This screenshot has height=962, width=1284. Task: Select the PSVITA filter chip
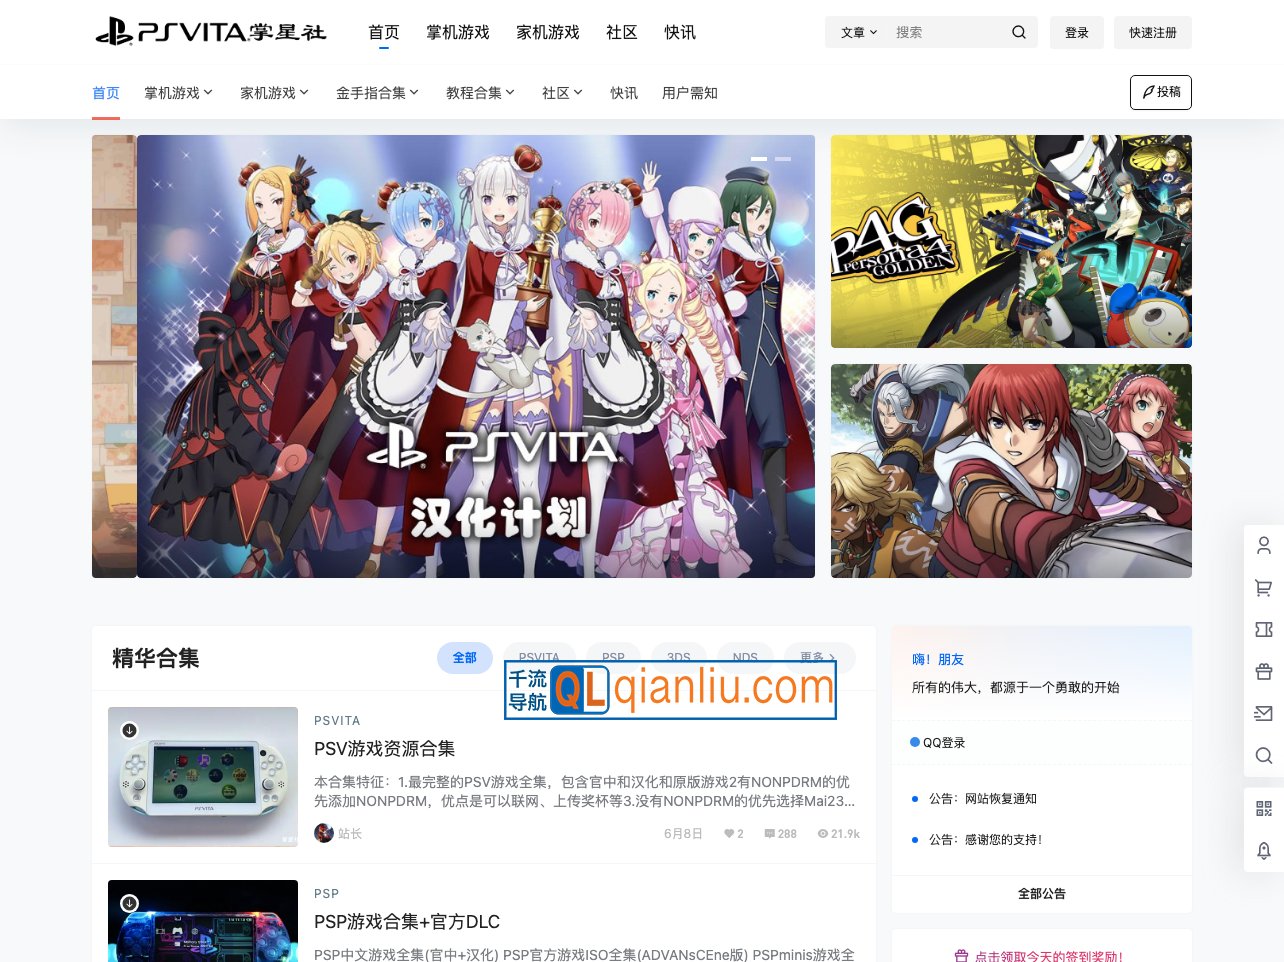[539, 657]
